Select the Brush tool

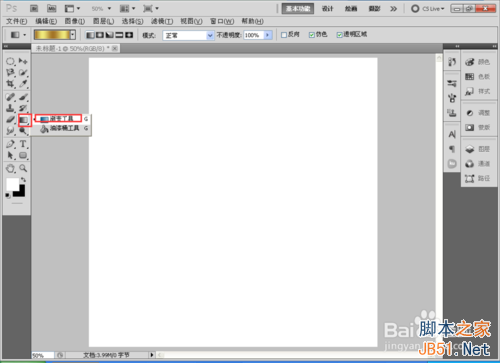pyautogui.click(x=23, y=97)
